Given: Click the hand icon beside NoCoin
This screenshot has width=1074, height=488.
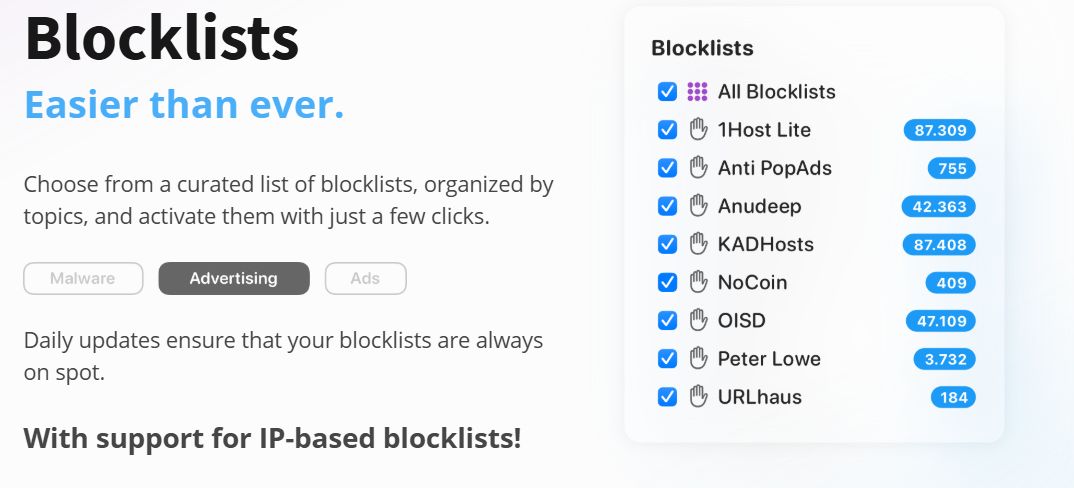Looking at the screenshot, I should (697, 282).
